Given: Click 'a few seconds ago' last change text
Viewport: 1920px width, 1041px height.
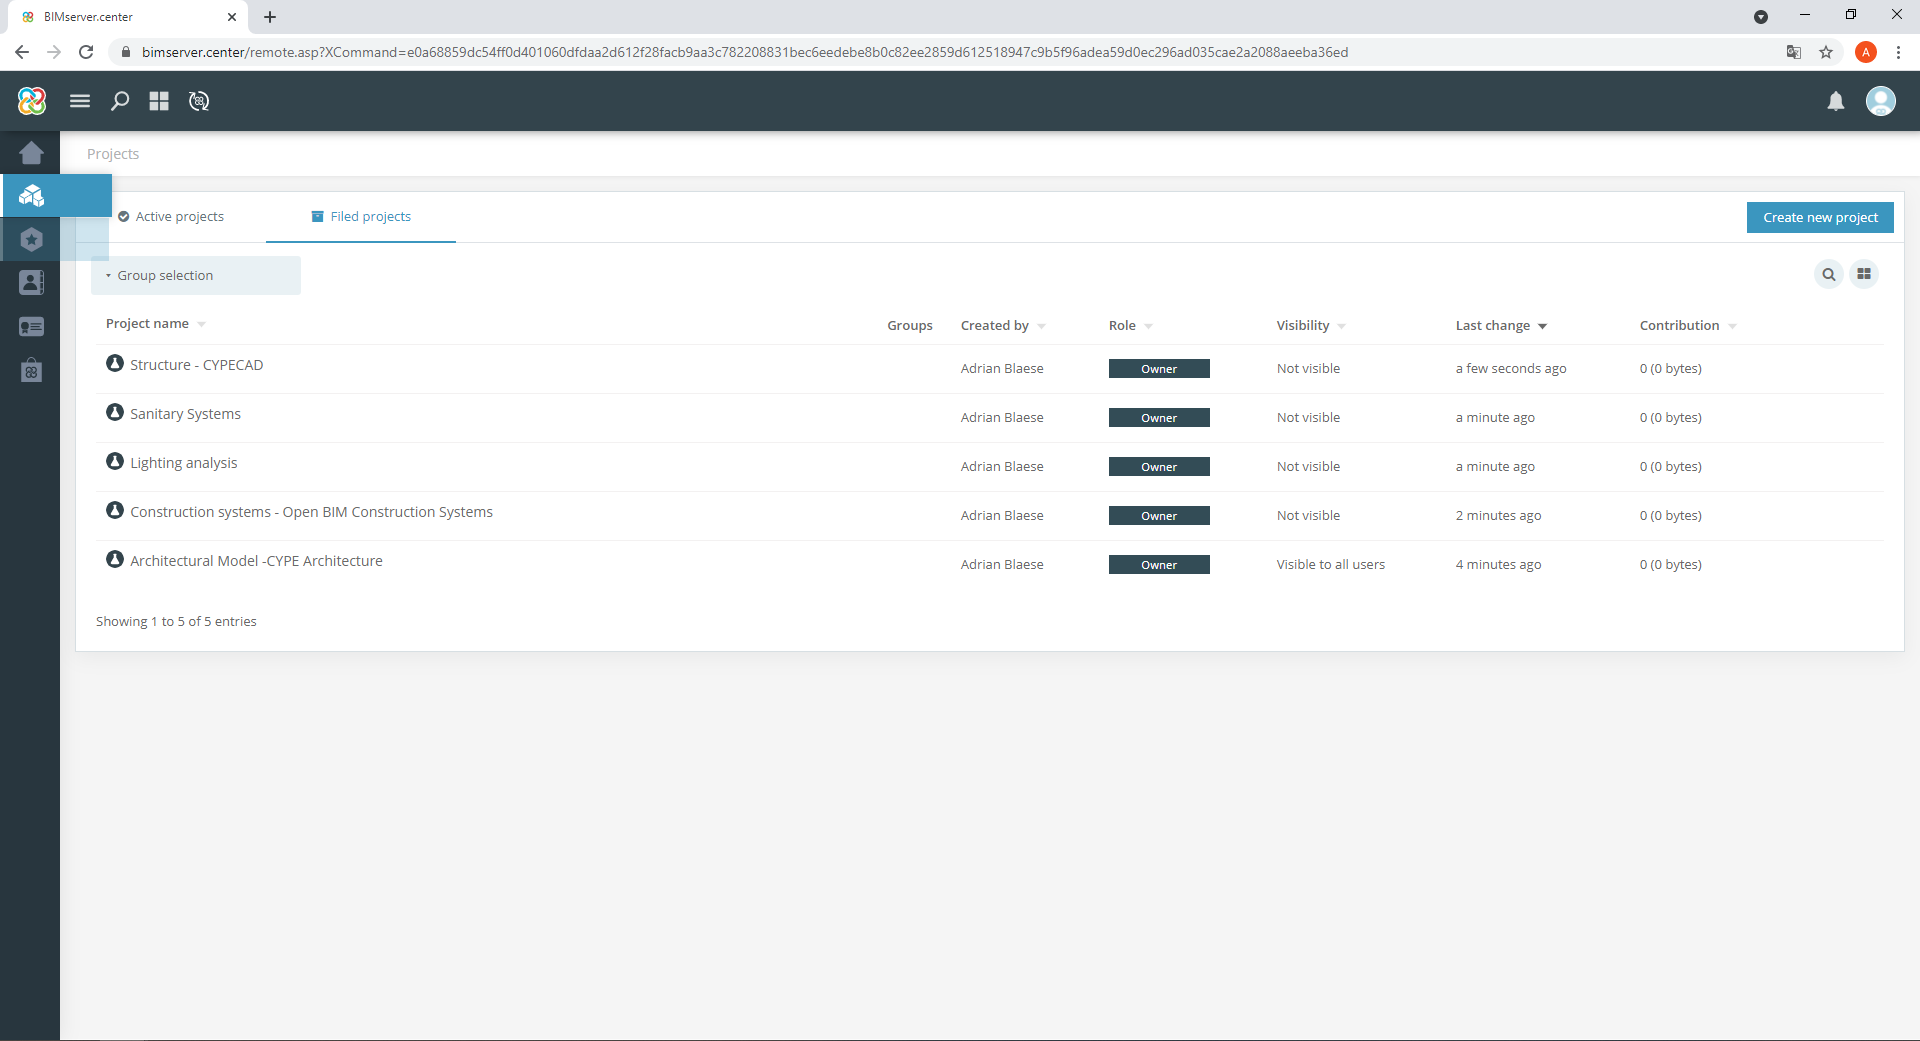Looking at the screenshot, I should click(x=1511, y=369).
